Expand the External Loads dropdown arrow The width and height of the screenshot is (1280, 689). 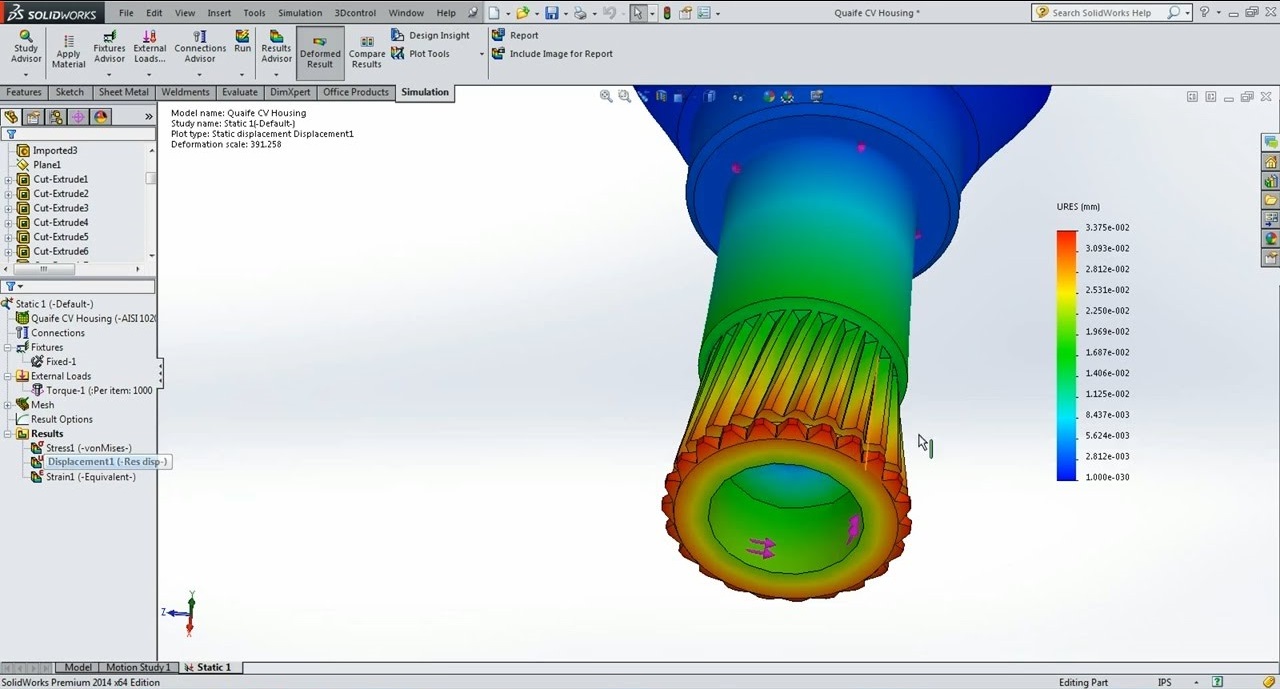coord(150,74)
